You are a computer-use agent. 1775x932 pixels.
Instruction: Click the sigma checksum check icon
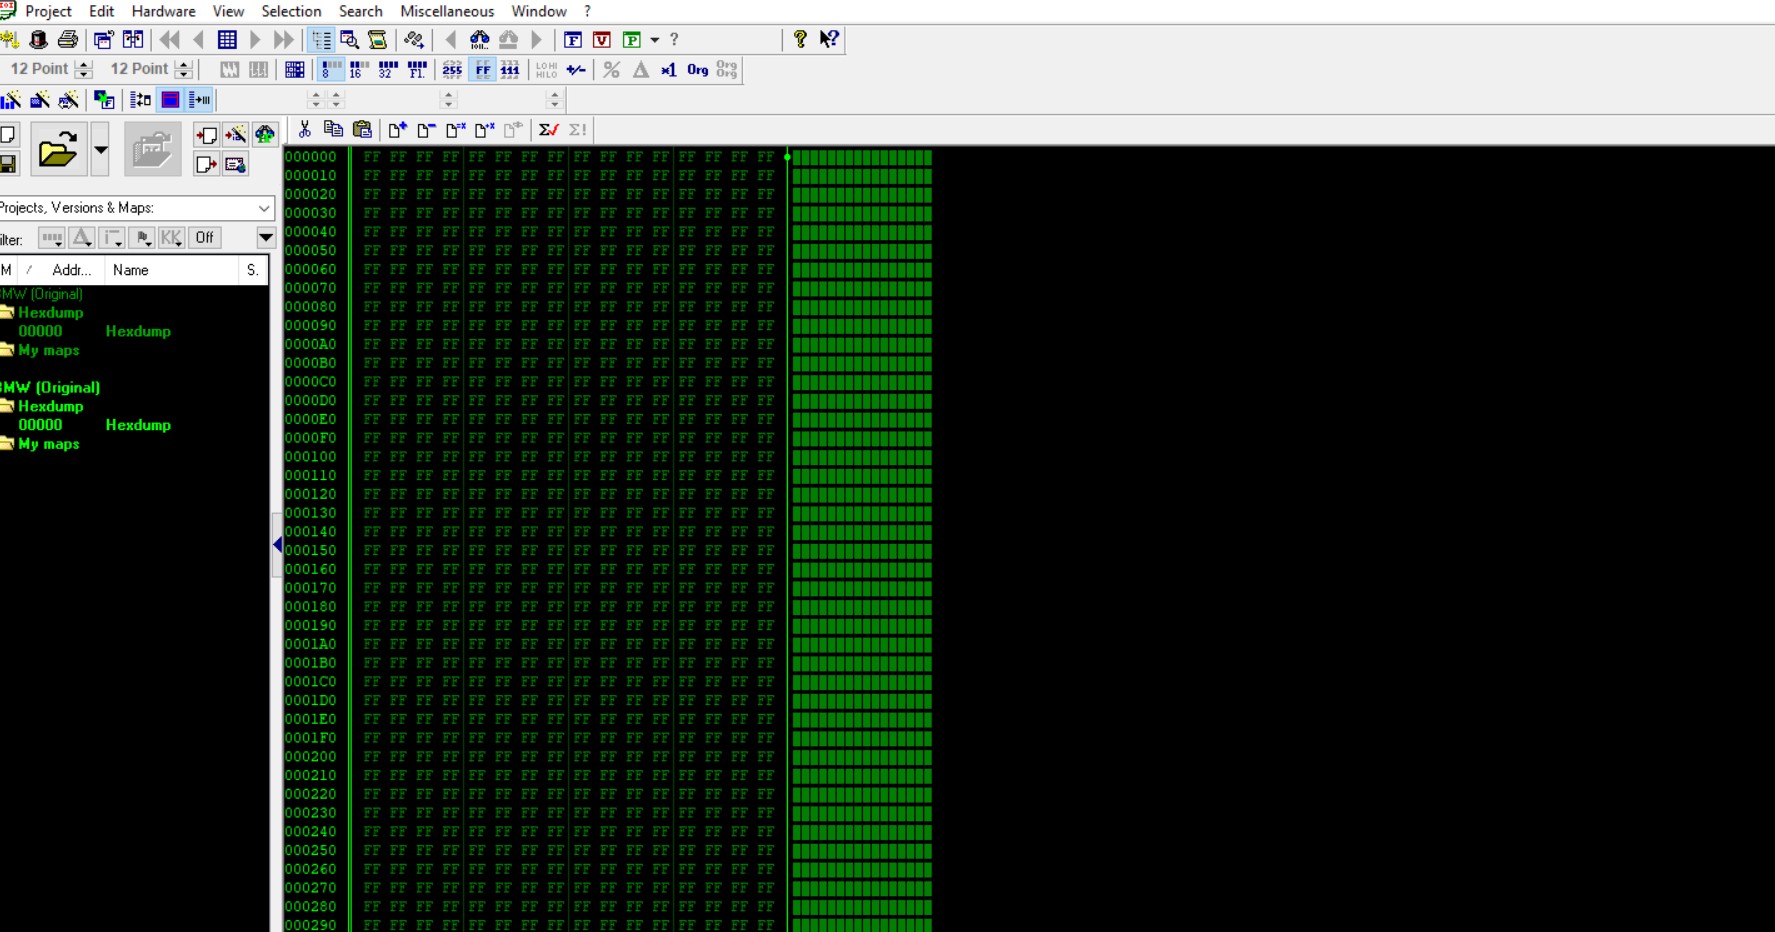pyautogui.click(x=548, y=130)
